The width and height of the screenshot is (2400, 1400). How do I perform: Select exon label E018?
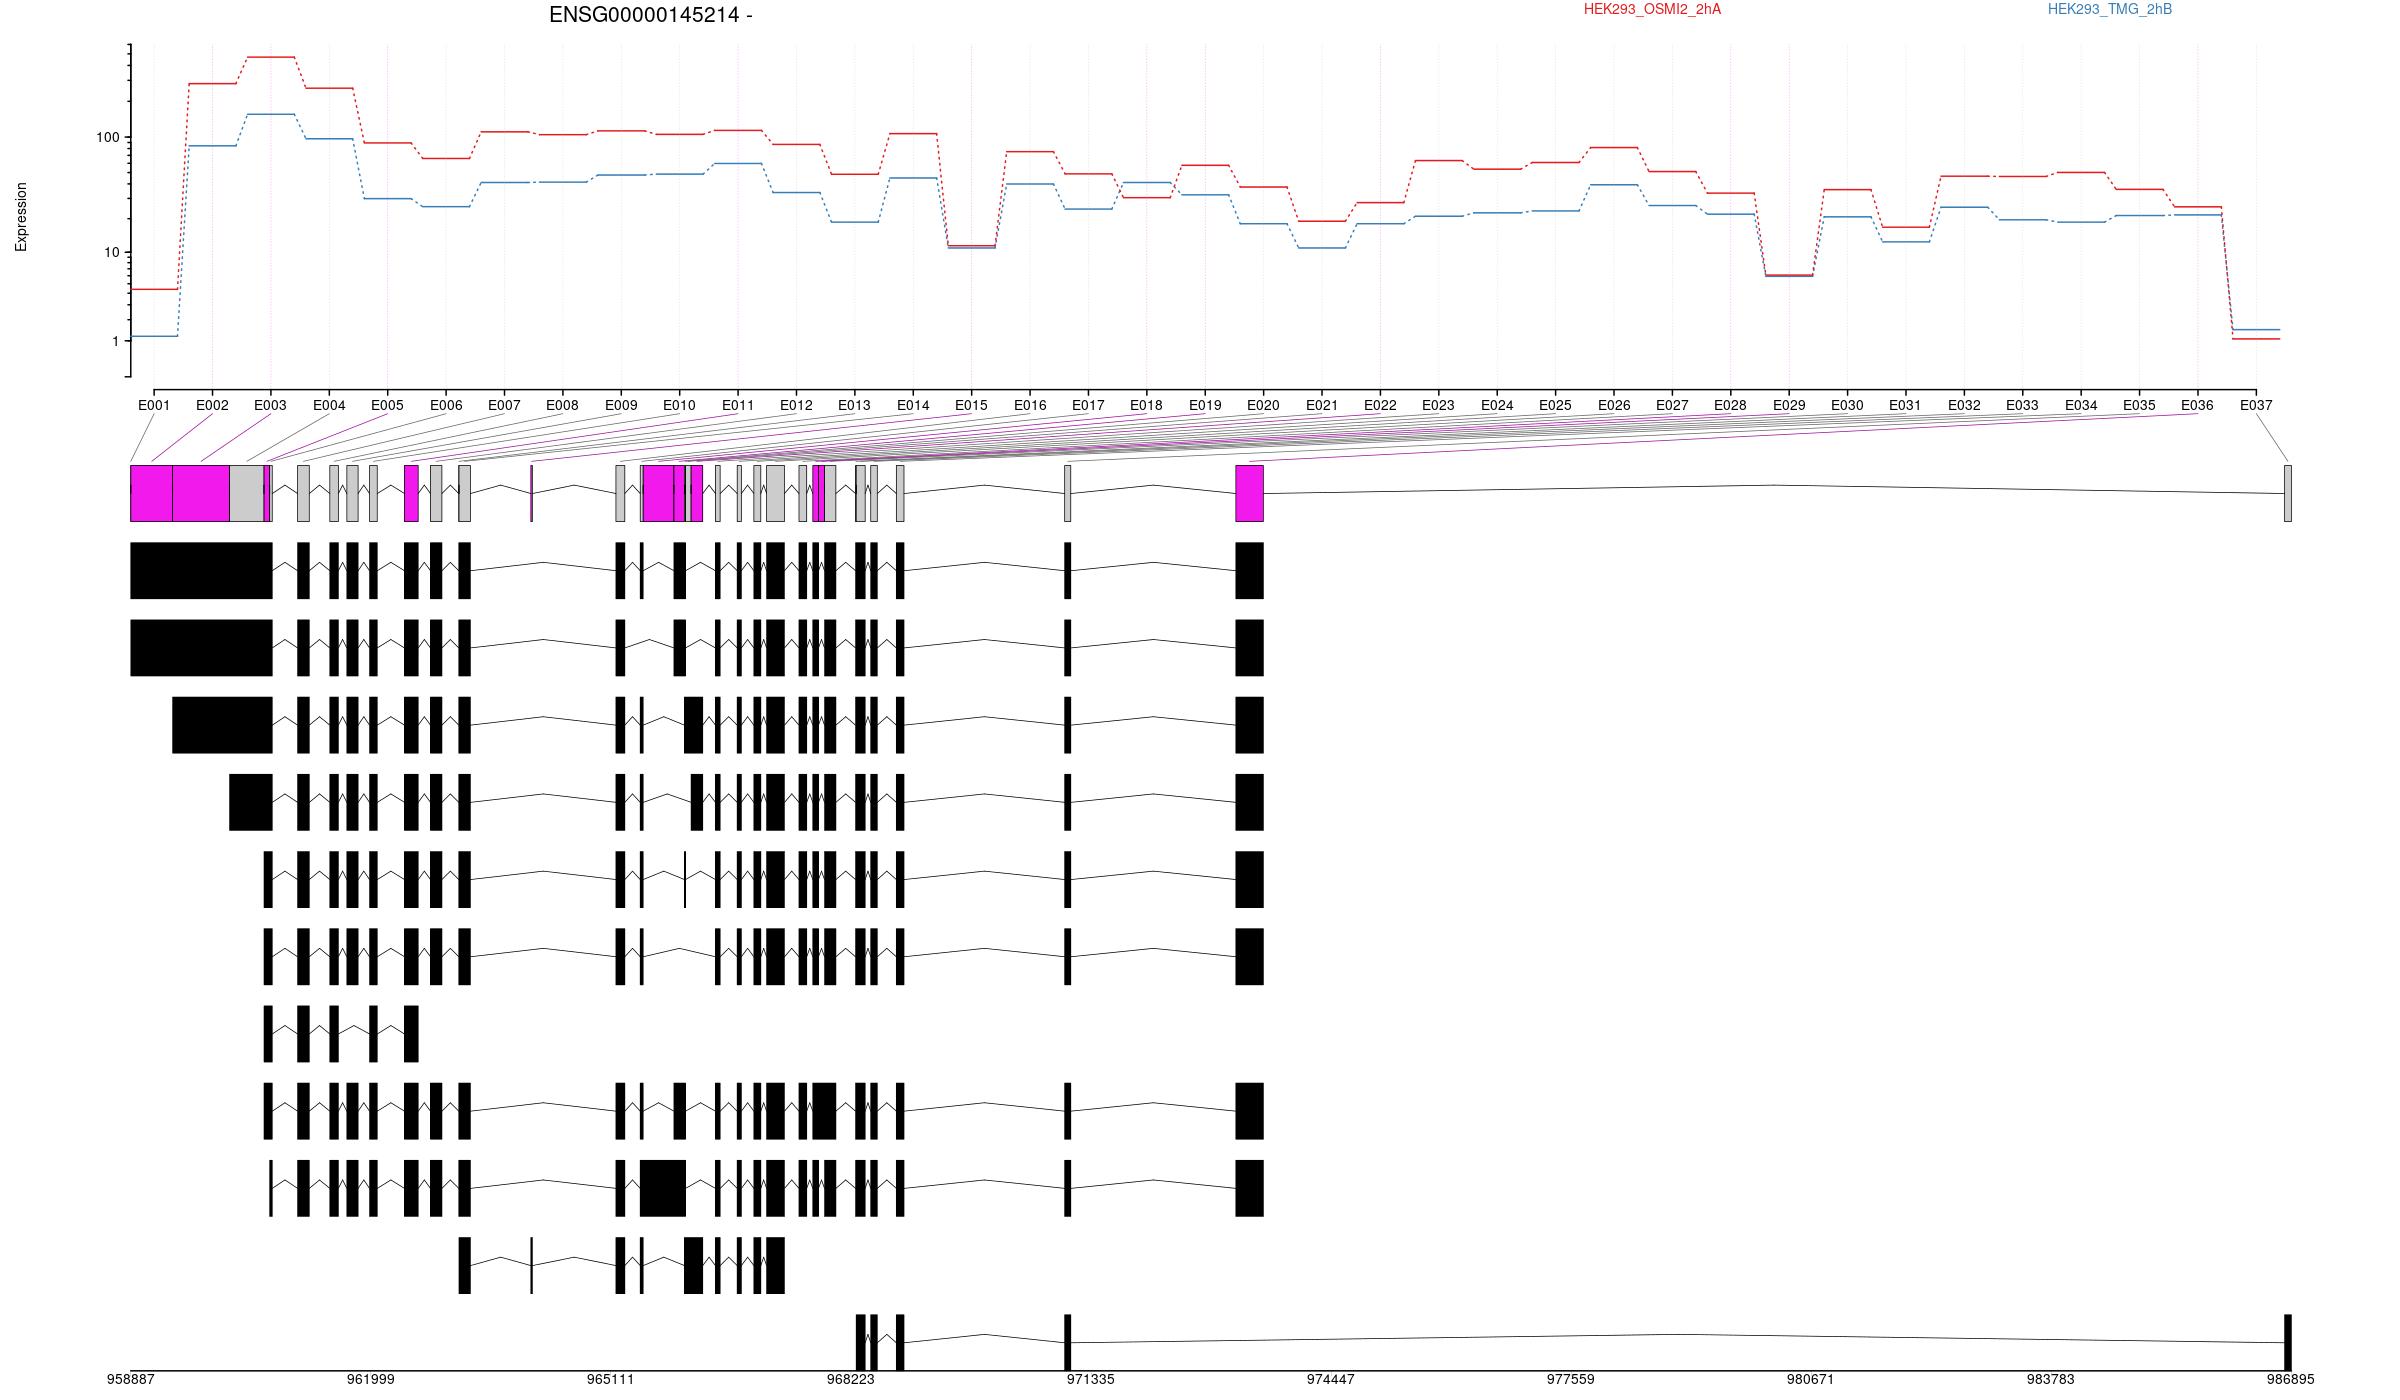(x=1146, y=406)
